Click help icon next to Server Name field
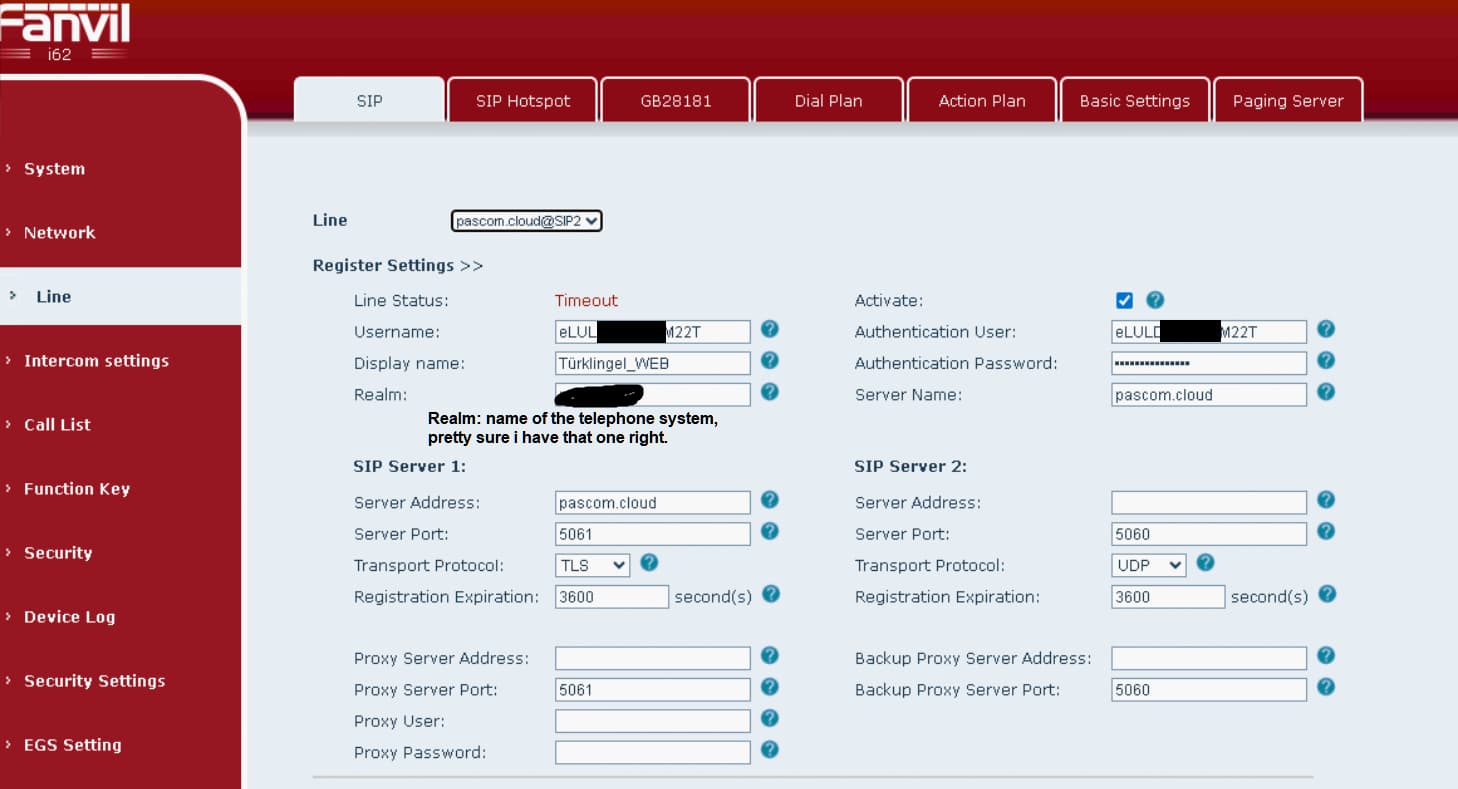This screenshot has height=789, width=1458. tap(1325, 393)
